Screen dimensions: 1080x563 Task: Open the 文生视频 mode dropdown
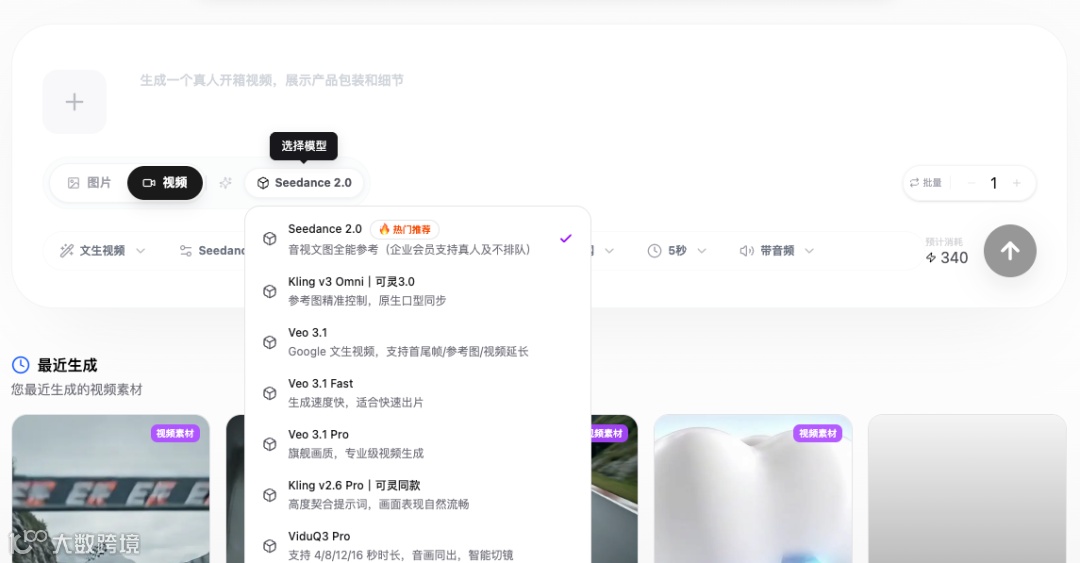tap(103, 250)
